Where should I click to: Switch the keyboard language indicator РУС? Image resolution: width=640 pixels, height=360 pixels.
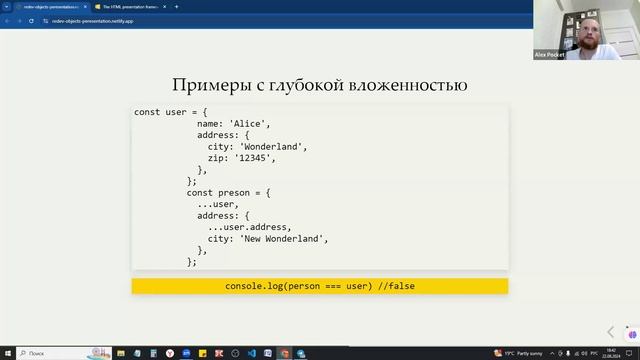click(594, 353)
